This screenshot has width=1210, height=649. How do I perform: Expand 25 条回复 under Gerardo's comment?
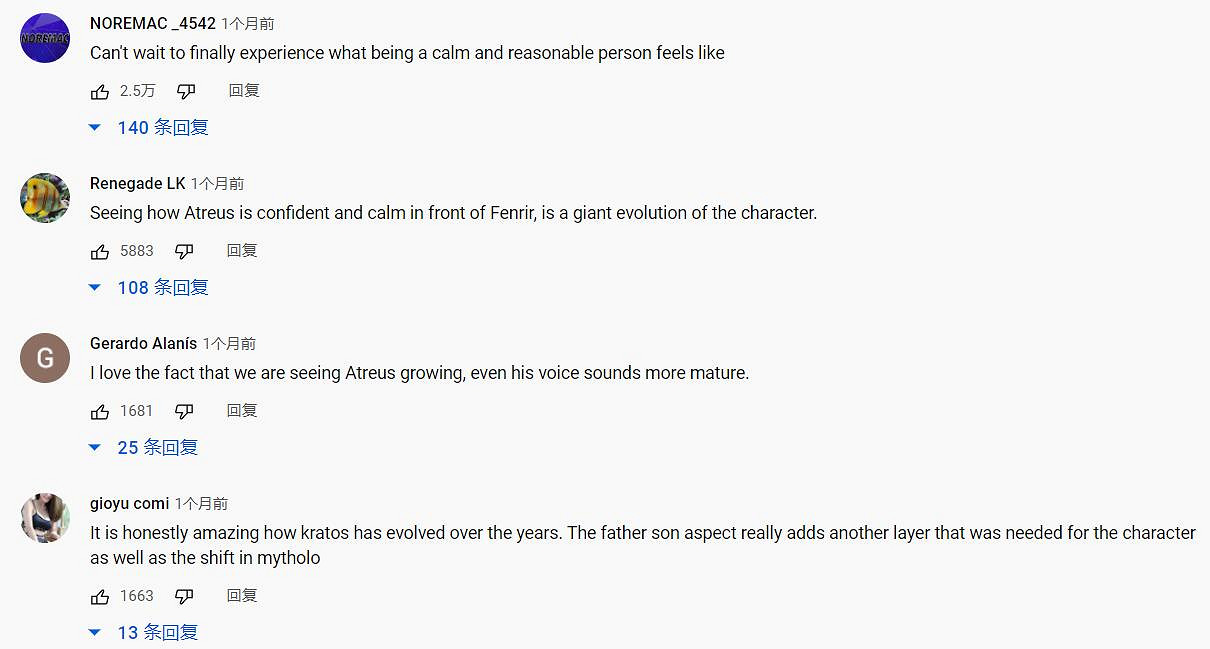[x=145, y=448]
